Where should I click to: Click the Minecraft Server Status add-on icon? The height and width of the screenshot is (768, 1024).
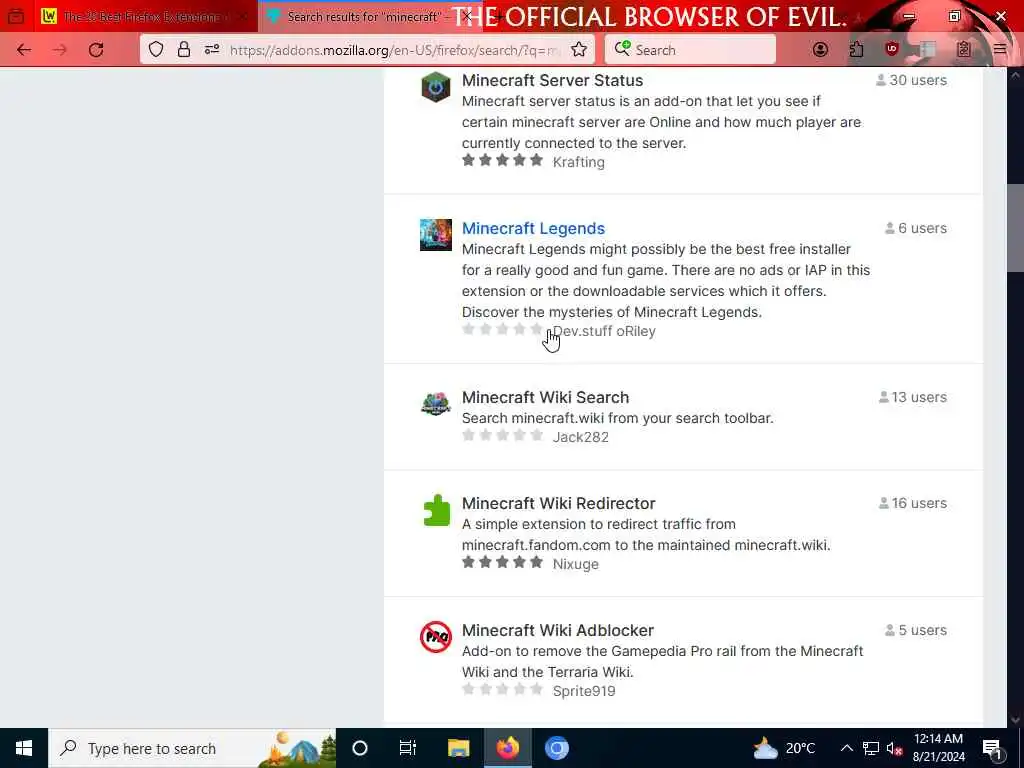(x=436, y=87)
